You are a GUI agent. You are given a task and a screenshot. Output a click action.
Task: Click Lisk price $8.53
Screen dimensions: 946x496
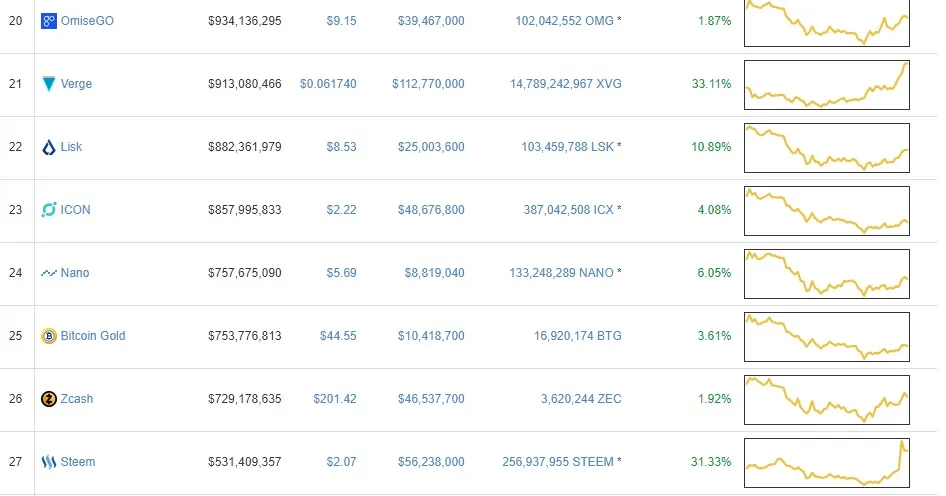(x=341, y=147)
